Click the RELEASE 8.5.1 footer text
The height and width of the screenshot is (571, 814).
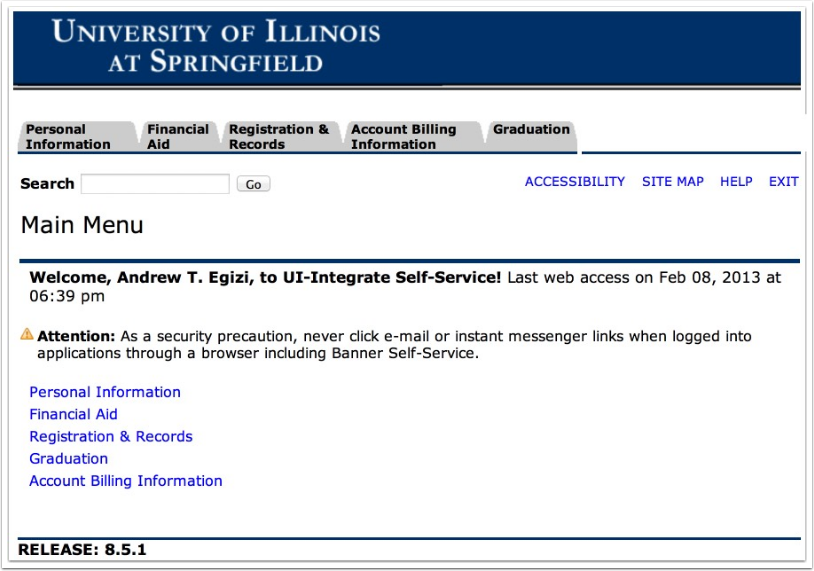tap(82, 549)
